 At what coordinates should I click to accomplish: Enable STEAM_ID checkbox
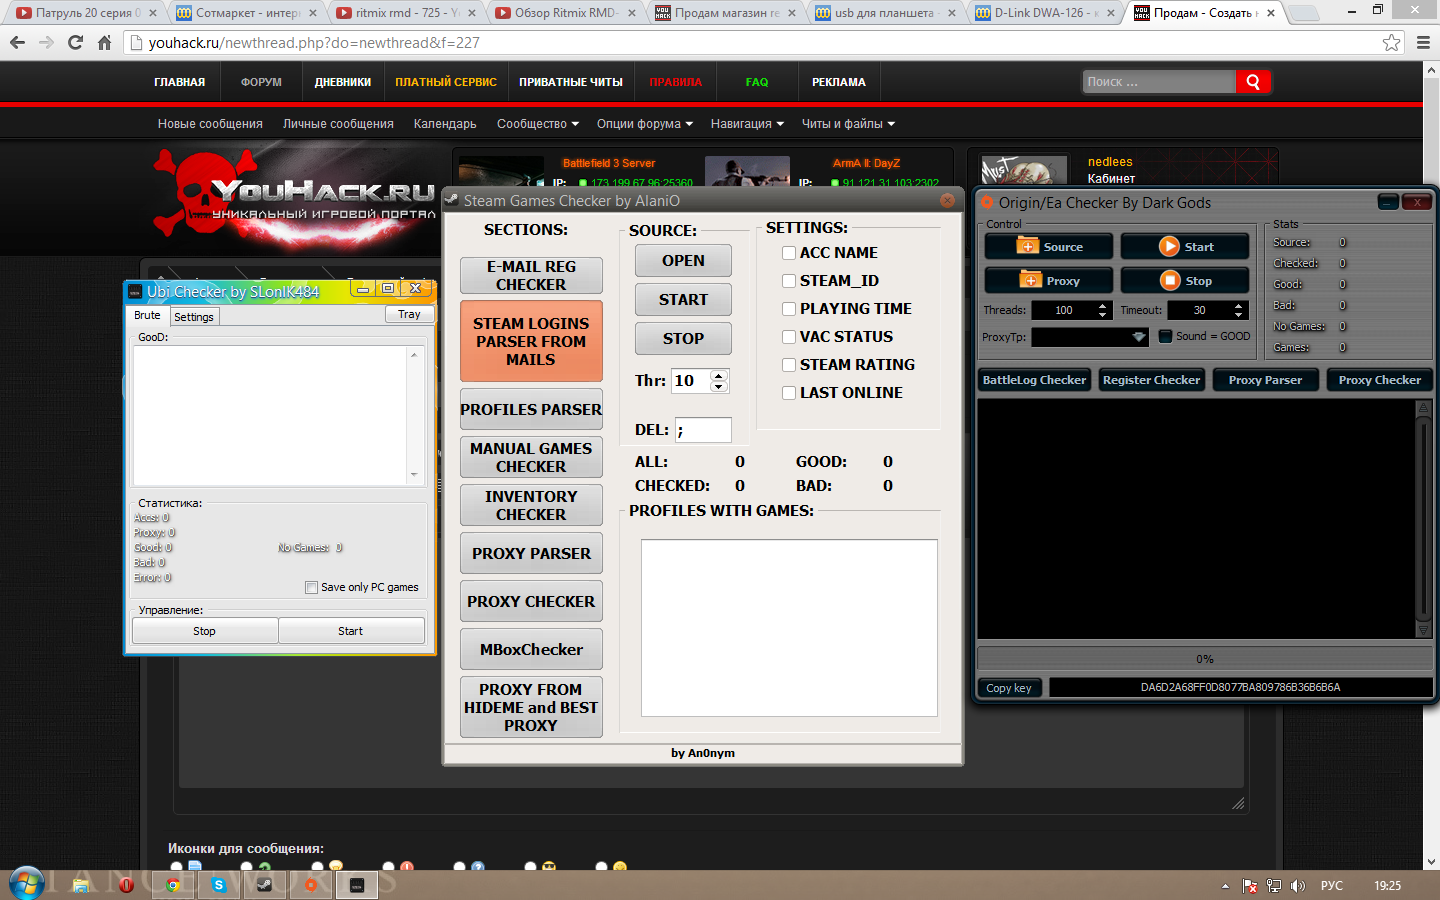[x=789, y=281]
